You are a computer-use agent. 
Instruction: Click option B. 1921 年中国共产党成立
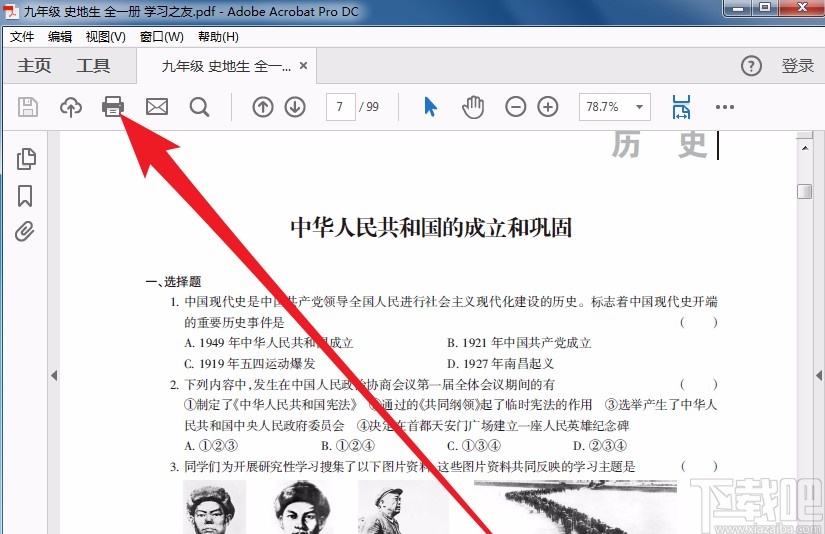click(x=519, y=343)
